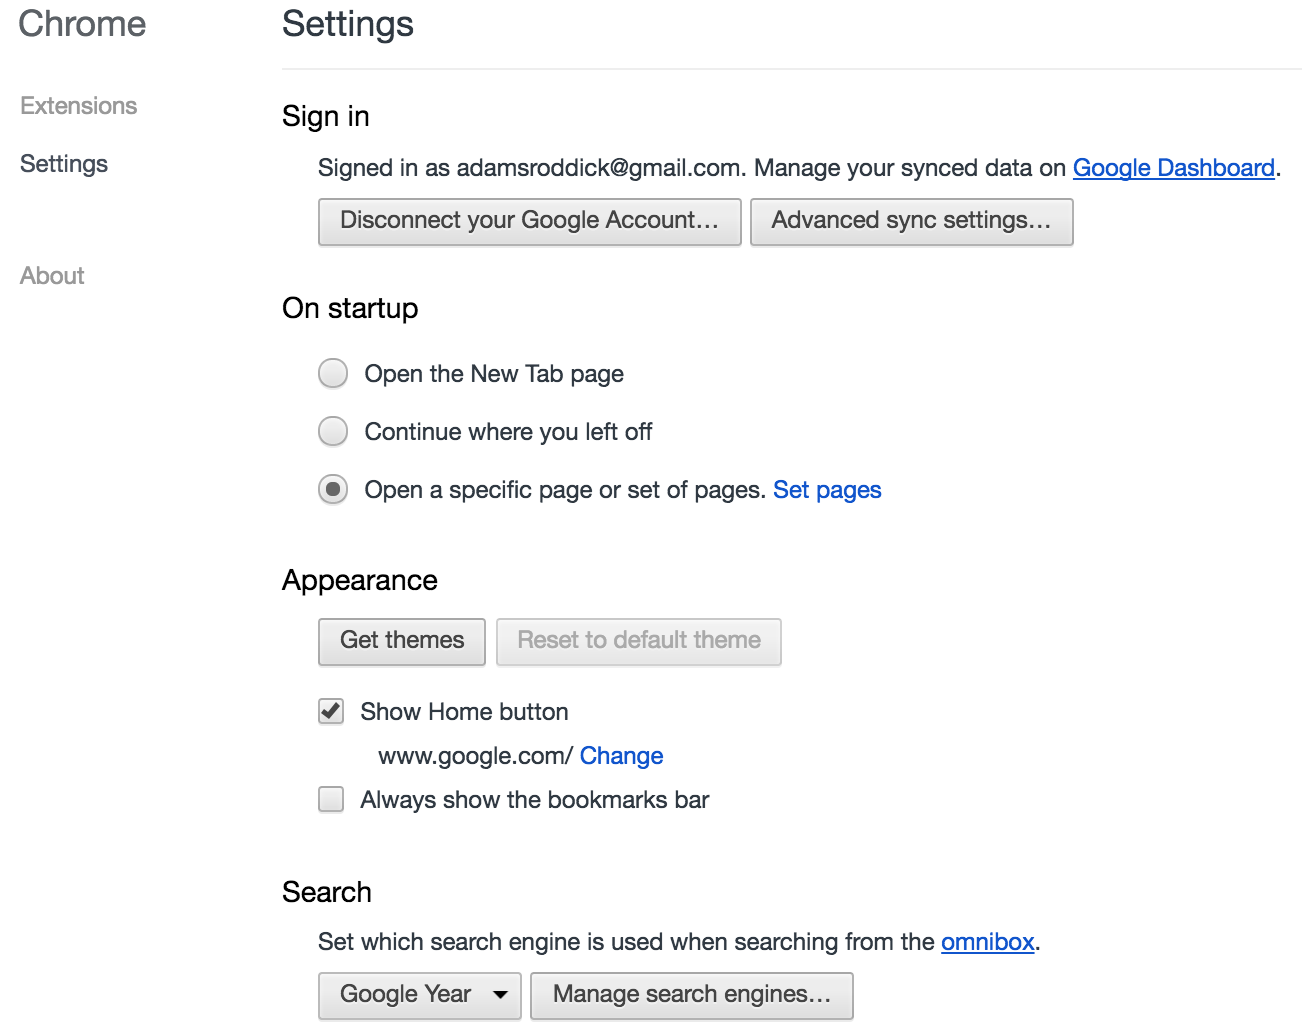Open the About page in sidebar
1302x1036 pixels.
(52, 276)
